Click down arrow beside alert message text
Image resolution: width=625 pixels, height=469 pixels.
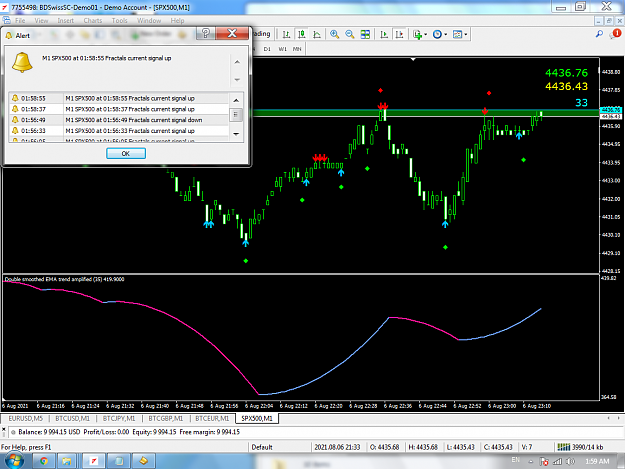(x=237, y=80)
